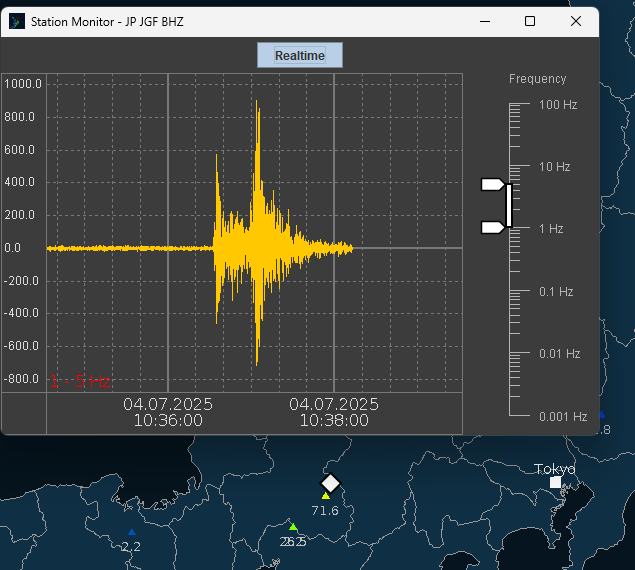Close the Station Monitor window
Image resolution: width=635 pixels, height=570 pixels.
[x=575, y=21]
